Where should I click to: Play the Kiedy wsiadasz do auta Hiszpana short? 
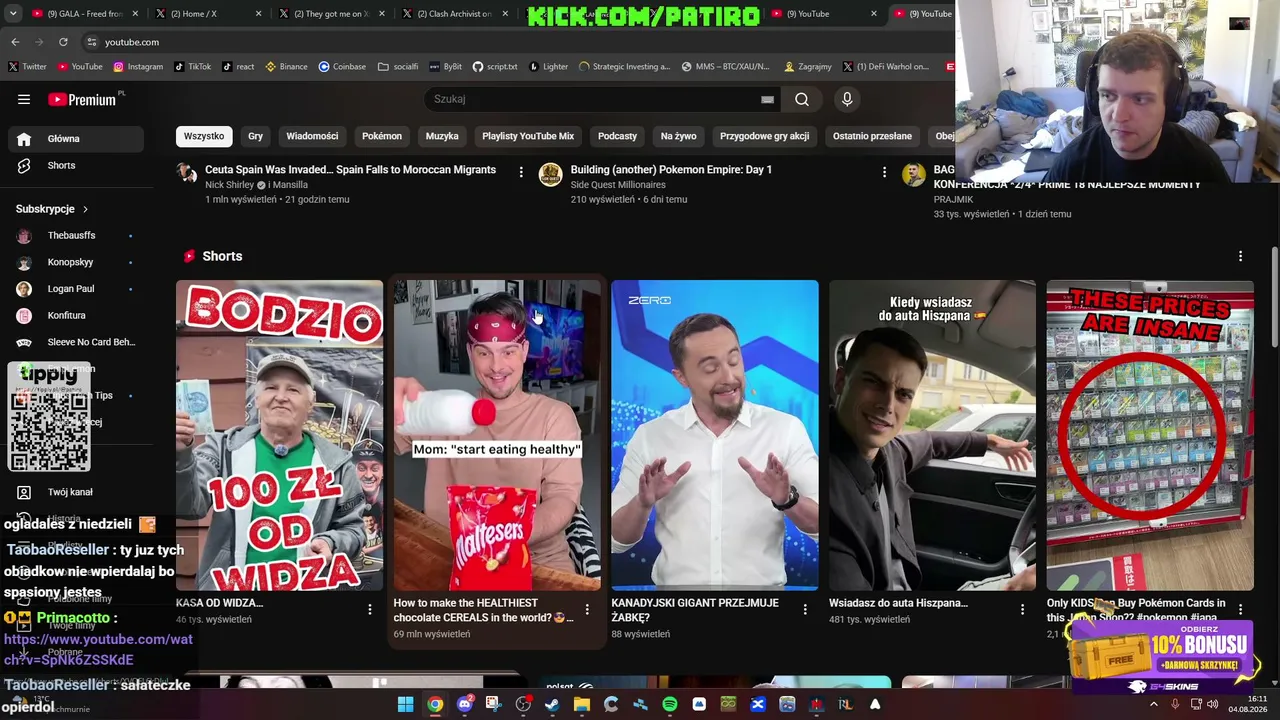coord(932,436)
